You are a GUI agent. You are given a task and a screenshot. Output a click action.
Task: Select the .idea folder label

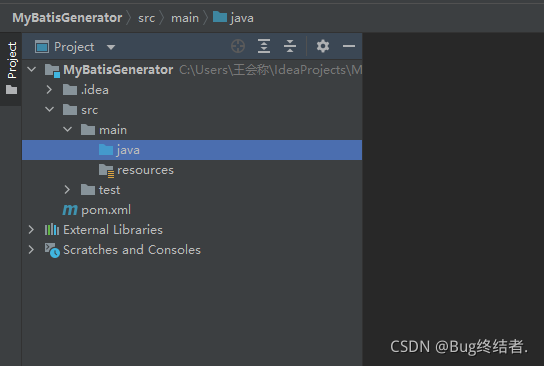95,90
